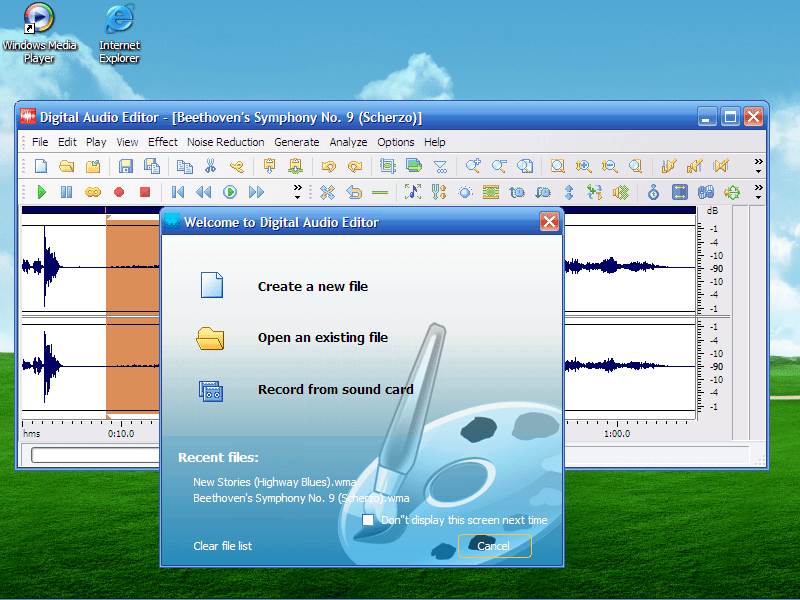The width and height of the screenshot is (800, 600).
Task: Click the Zoom In magnifier plus icon
Action: pos(473,166)
